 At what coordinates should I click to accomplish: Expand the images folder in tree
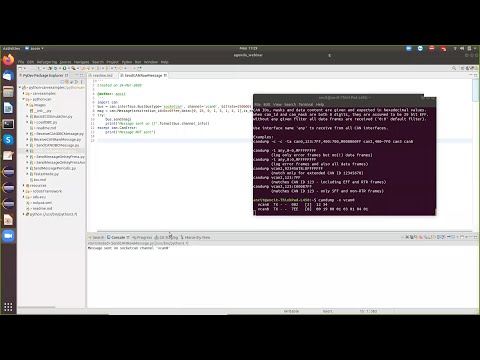(x=27, y=105)
